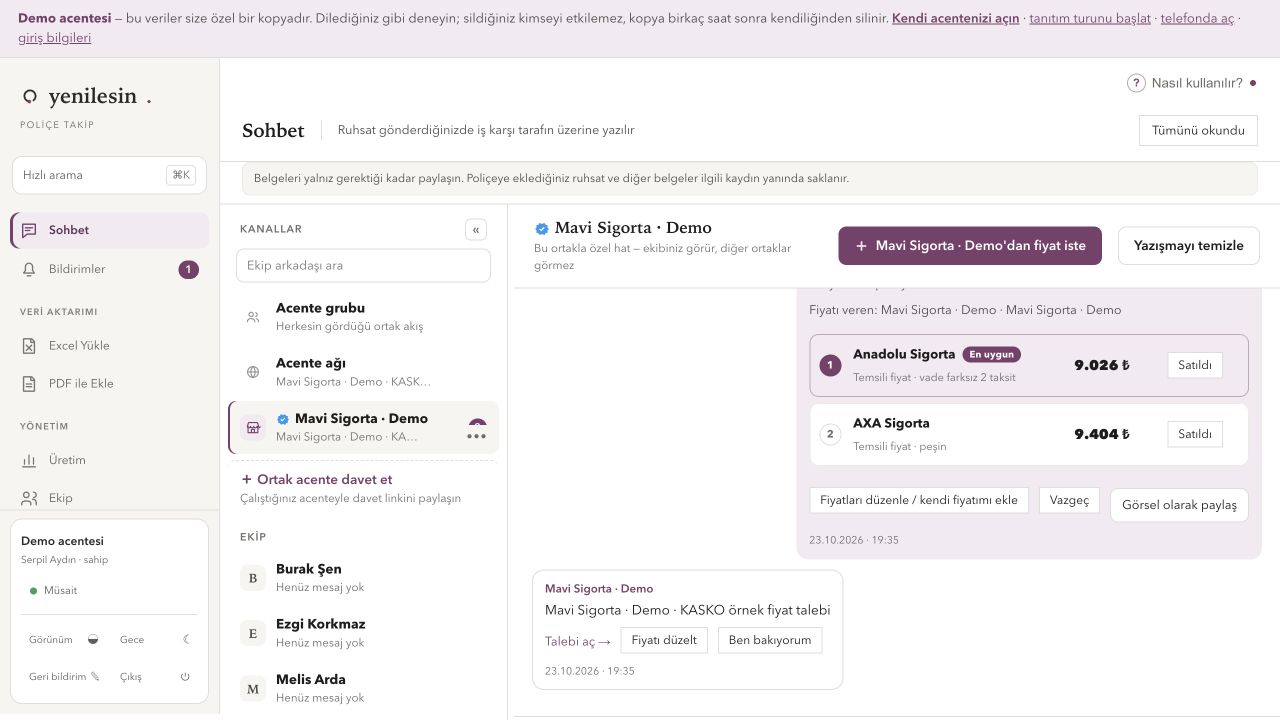Viewport: 1280px width, 720px height.
Task: Click the Mavi Sigorta channel store icon
Action: 253,427
